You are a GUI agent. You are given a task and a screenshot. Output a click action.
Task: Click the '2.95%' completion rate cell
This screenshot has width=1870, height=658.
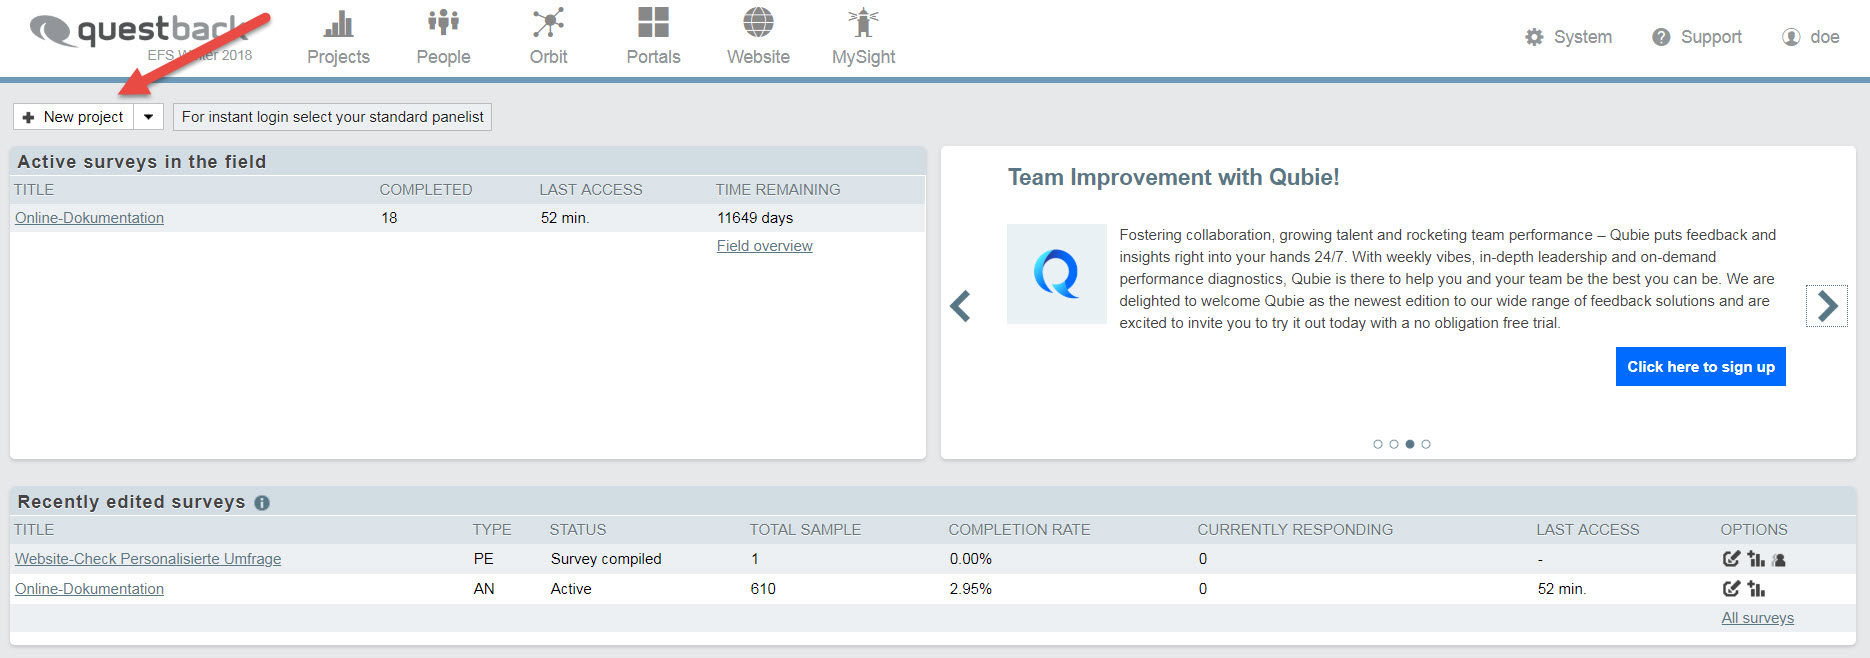(x=970, y=589)
